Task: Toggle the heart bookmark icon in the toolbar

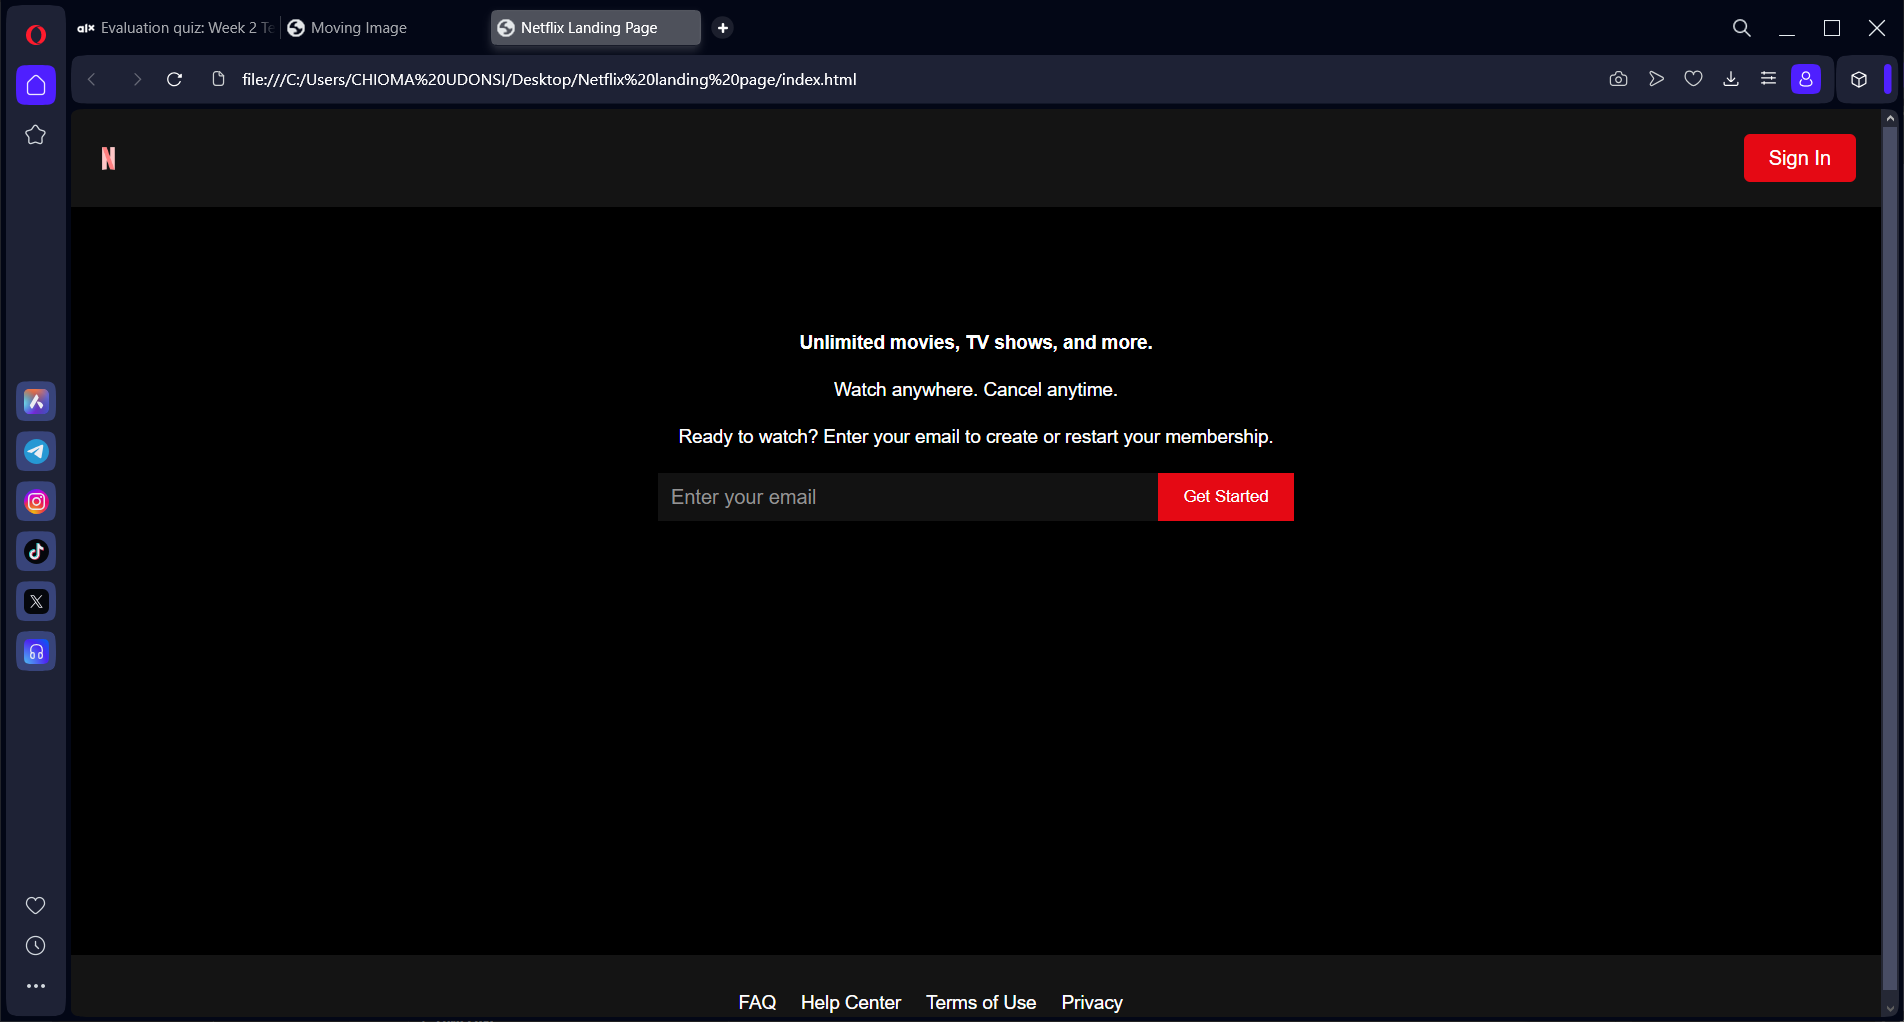Action: coord(1694,79)
